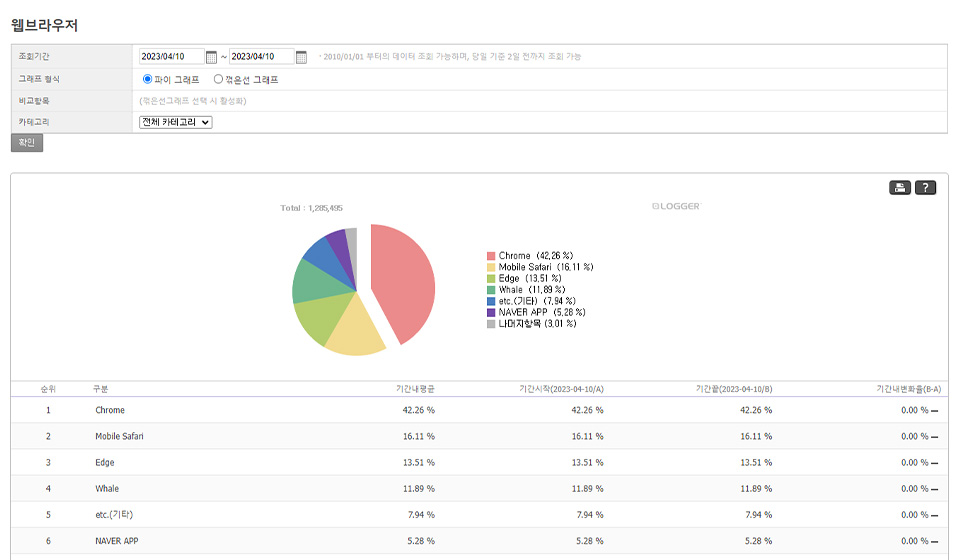
Task: Select the 꺾은선 그래프 radio button
Action: 218,79
